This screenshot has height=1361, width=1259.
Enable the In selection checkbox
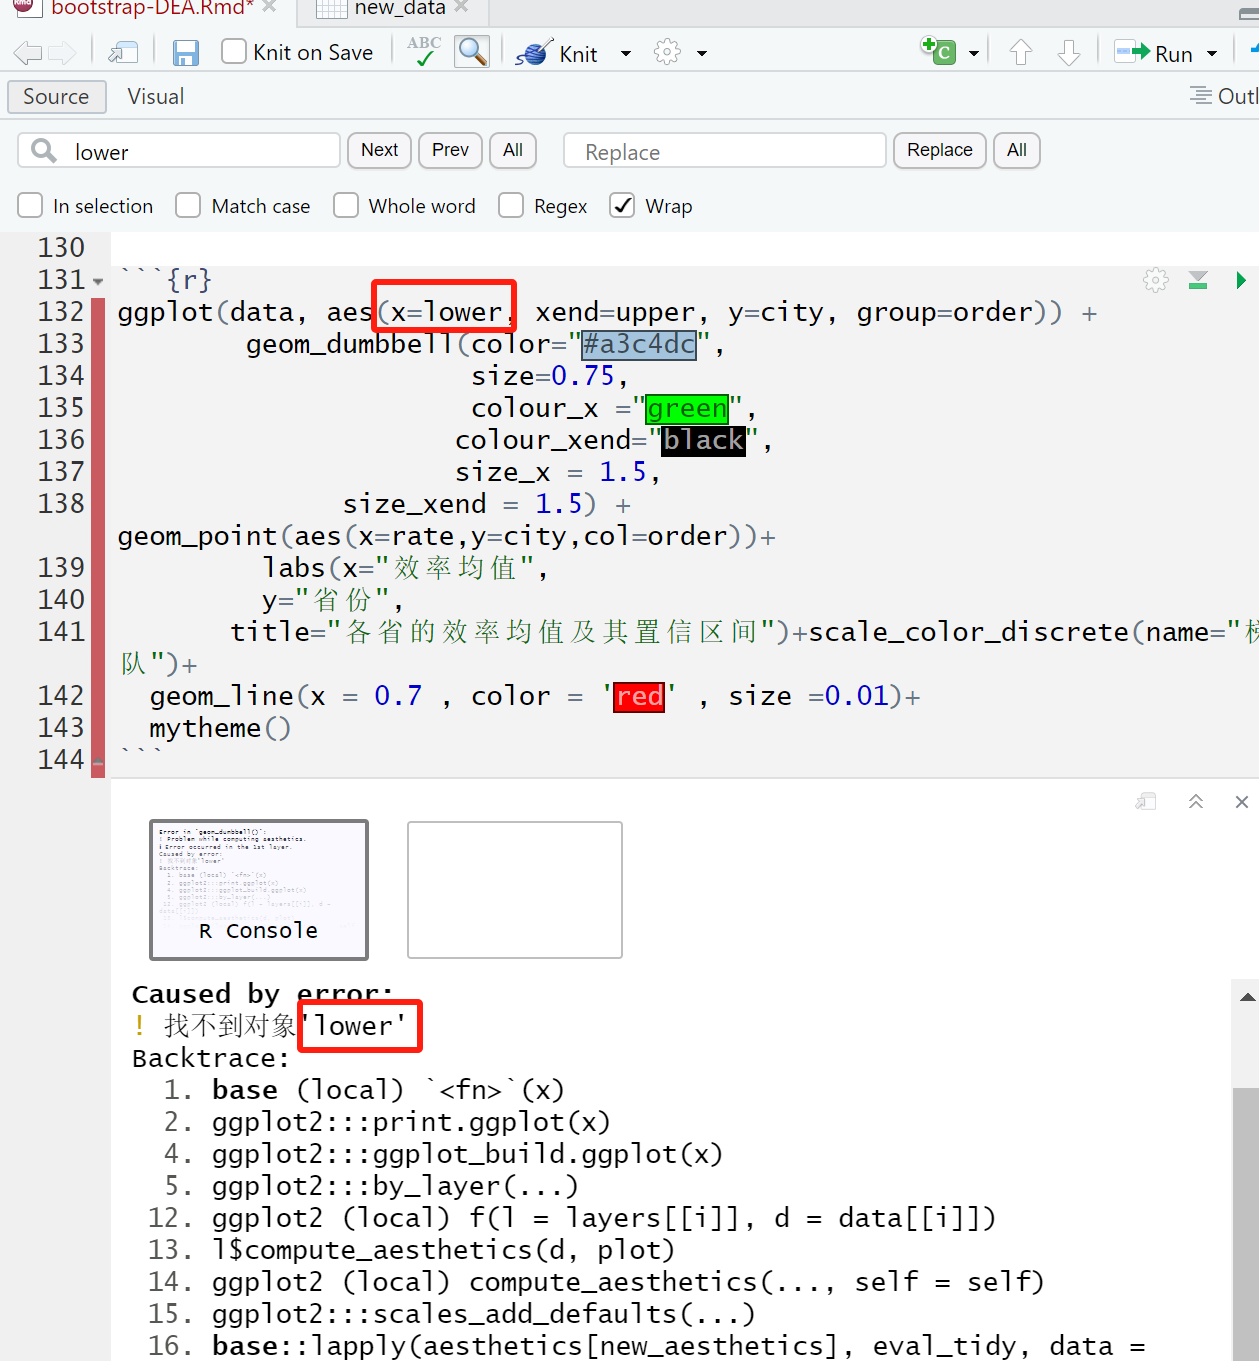click(x=30, y=205)
